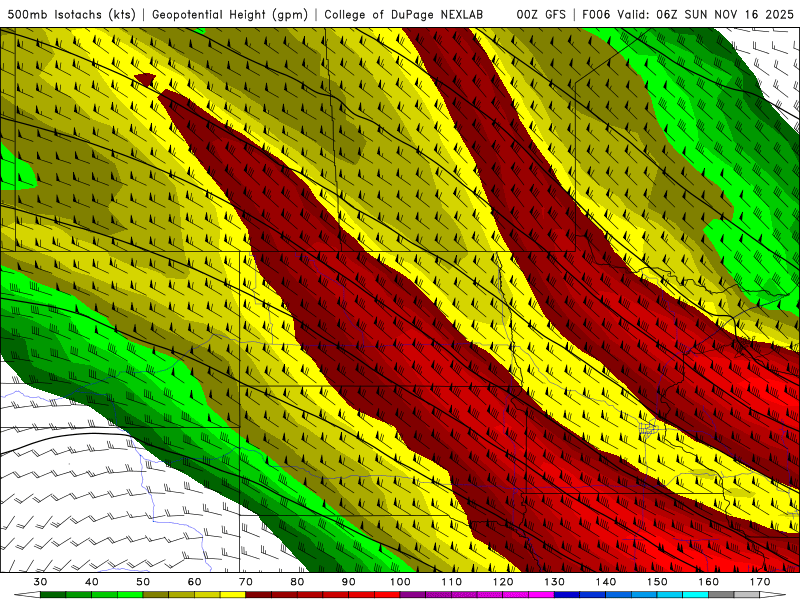Pick the darkest green swatch in the color bar
This screenshot has width=800, height=600.
coord(53,595)
